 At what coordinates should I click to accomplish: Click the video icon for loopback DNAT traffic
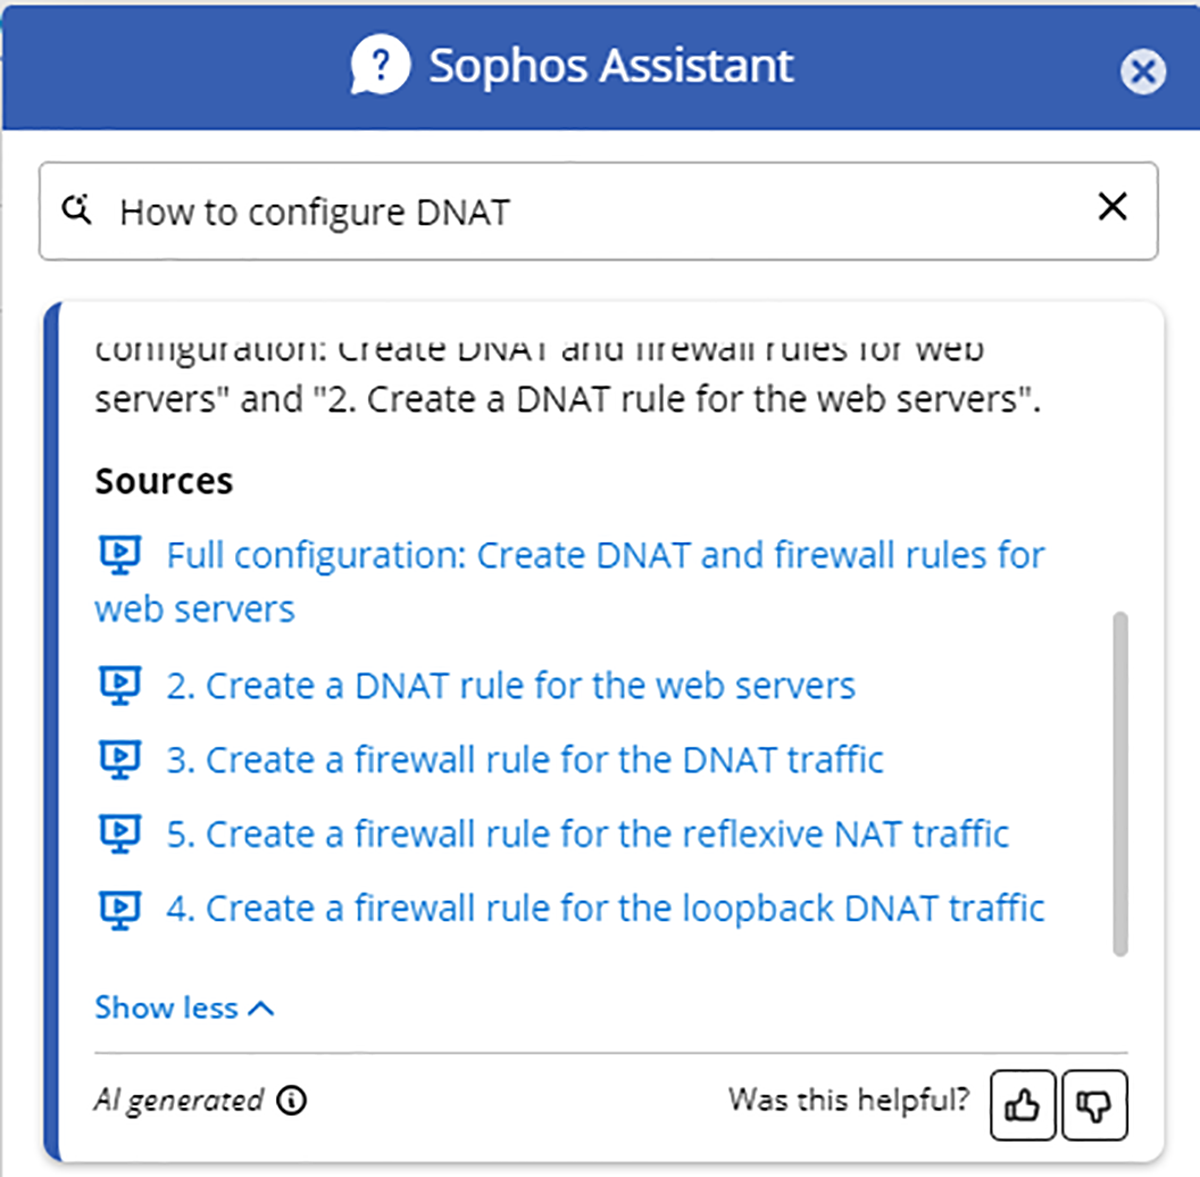pos(119,908)
